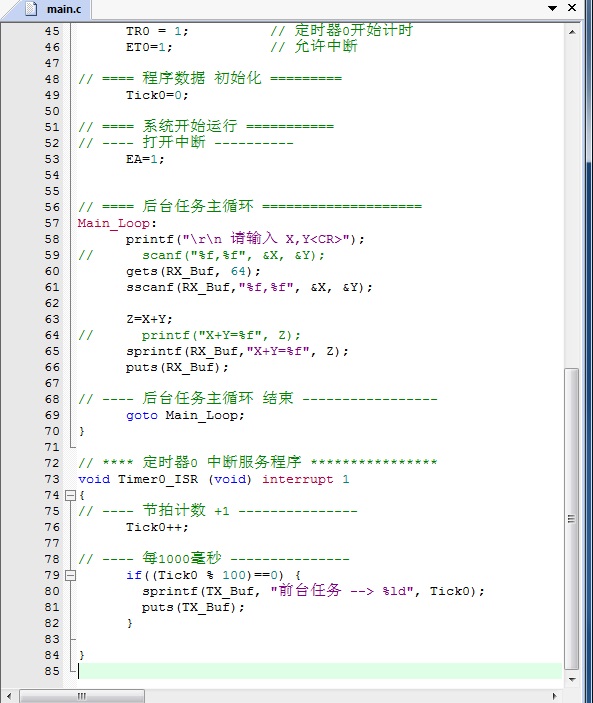Click the goto Main_Loop; statement
This screenshot has height=703, width=593.
pos(185,415)
